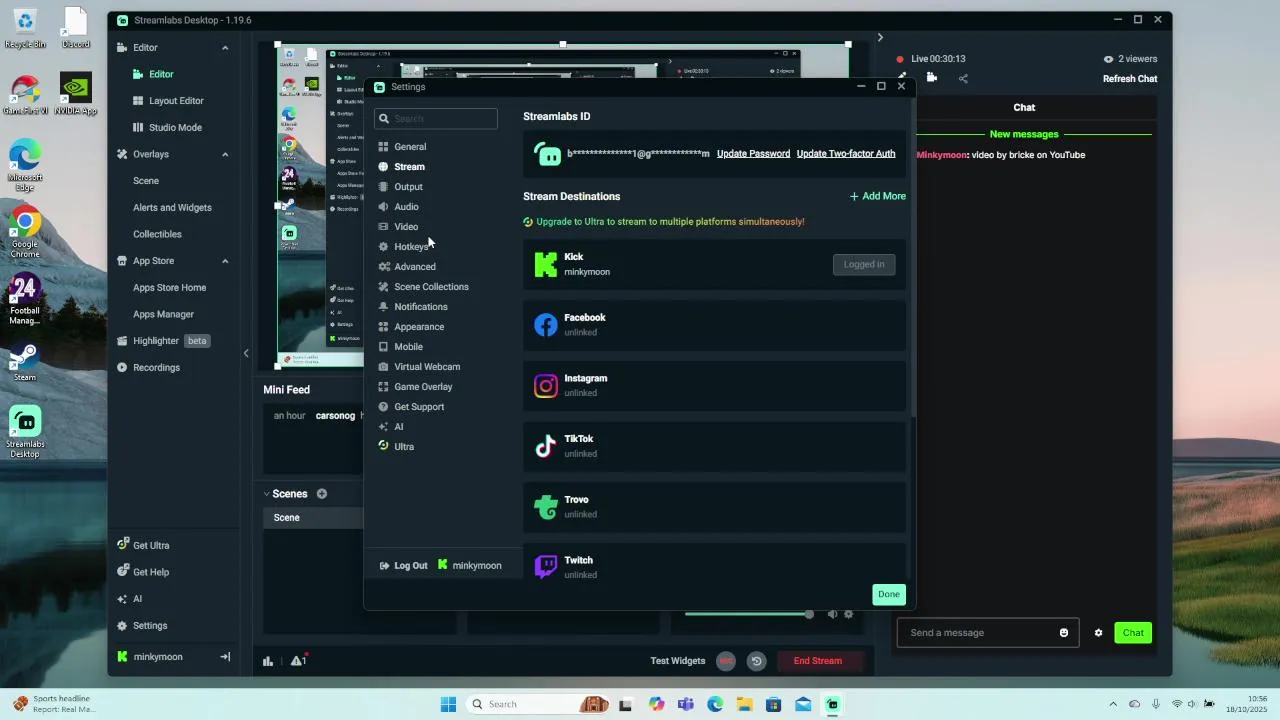Collapse the left sidebar arrow

pyautogui.click(x=246, y=353)
